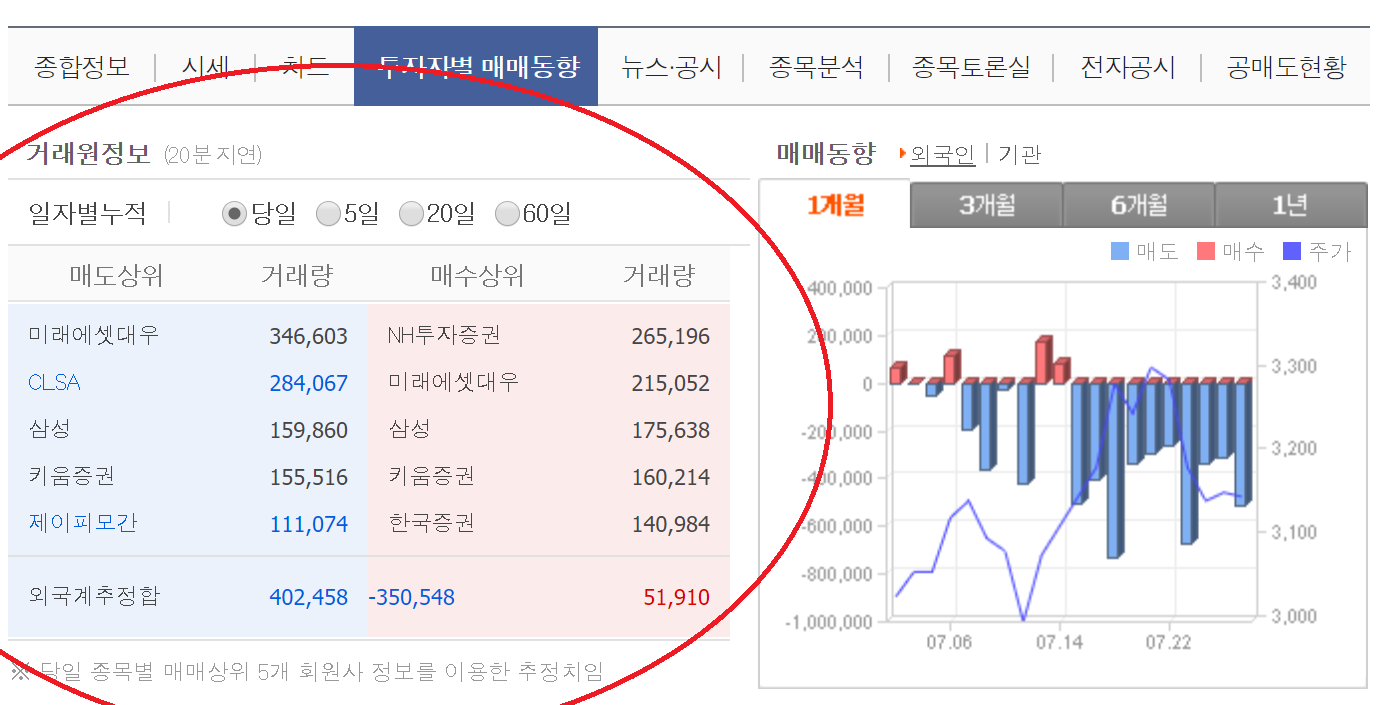Screen dimensions: 1386x705
Task: Click the 외국인 link
Action: tap(942, 154)
